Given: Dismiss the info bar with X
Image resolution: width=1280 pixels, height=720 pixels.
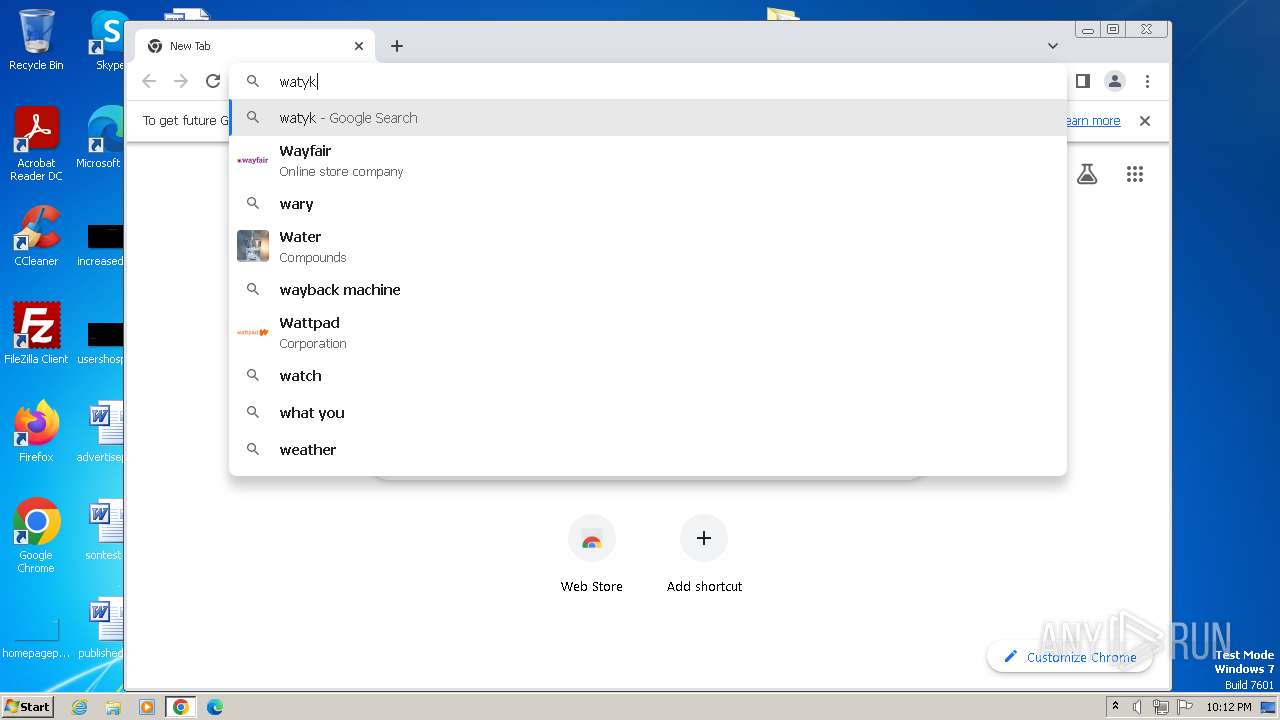Looking at the screenshot, I should tap(1145, 121).
